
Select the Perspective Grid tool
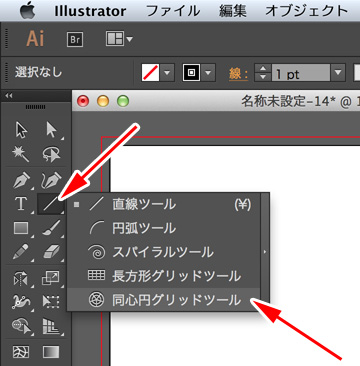click(x=51, y=326)
